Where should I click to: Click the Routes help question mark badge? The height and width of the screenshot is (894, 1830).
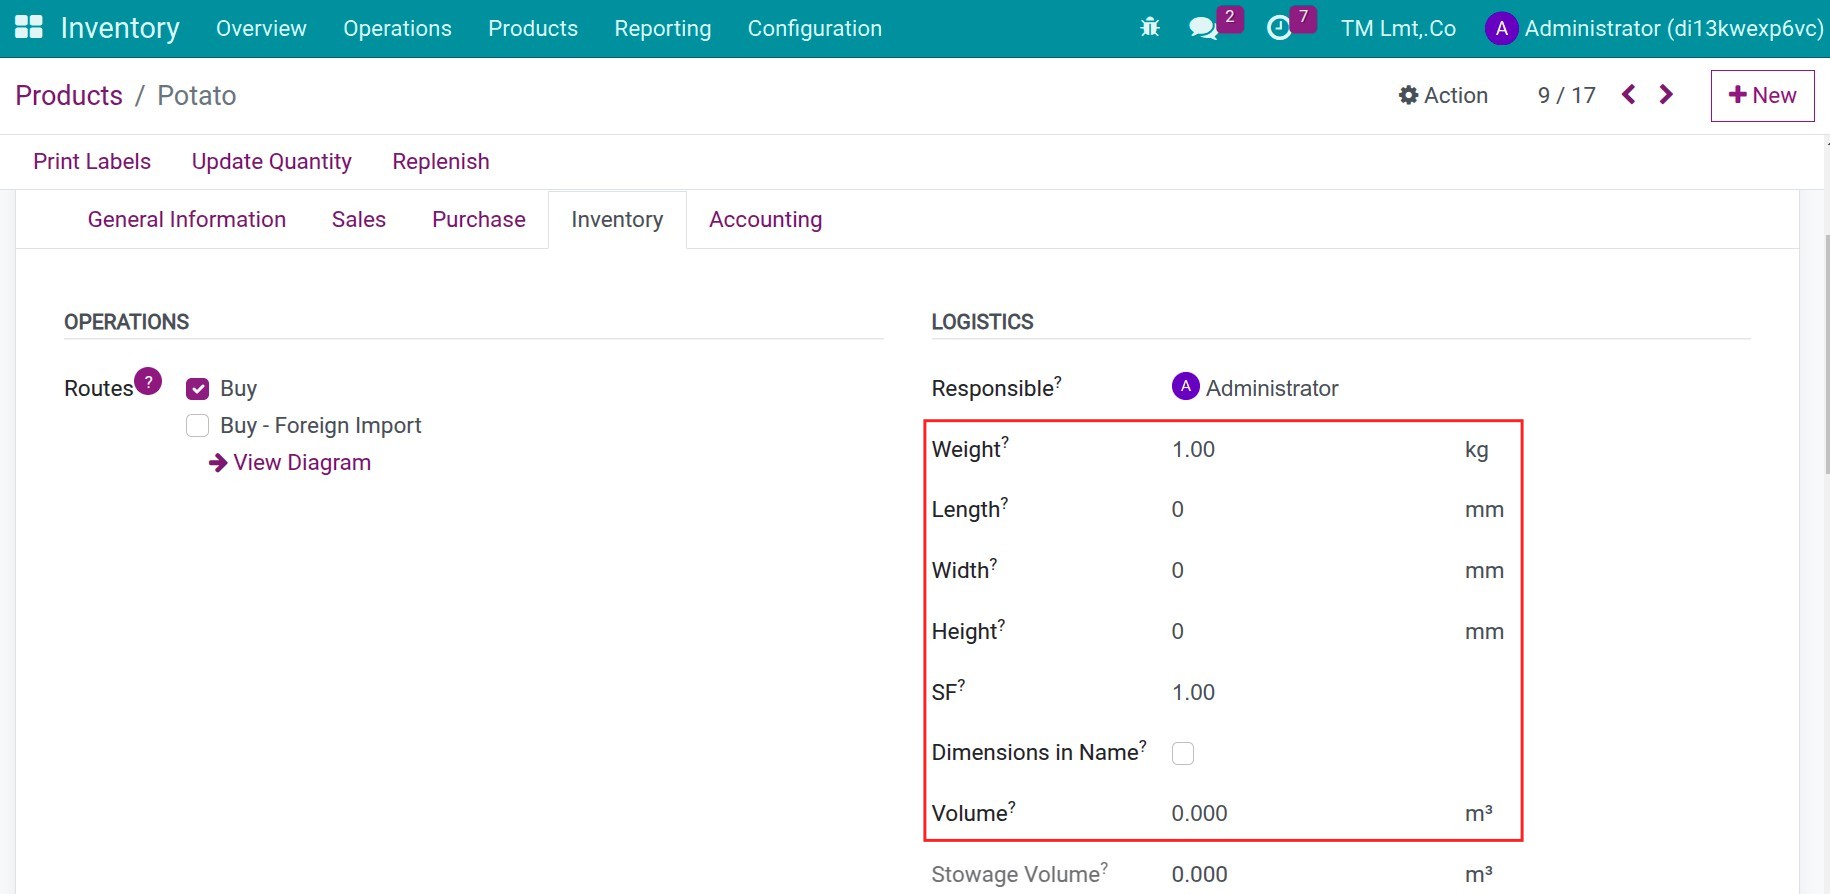coord(148,381)
